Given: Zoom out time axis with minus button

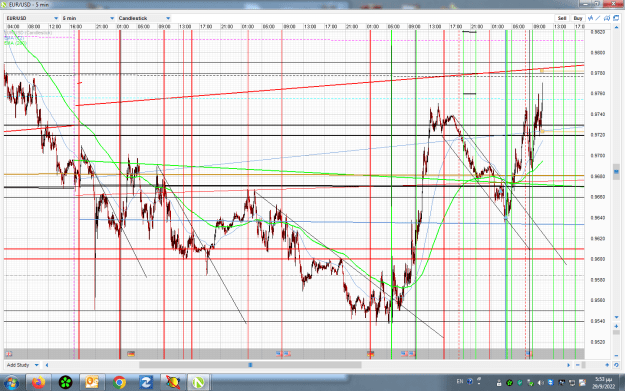Looking at the screenshot, I should coord(578,365).
